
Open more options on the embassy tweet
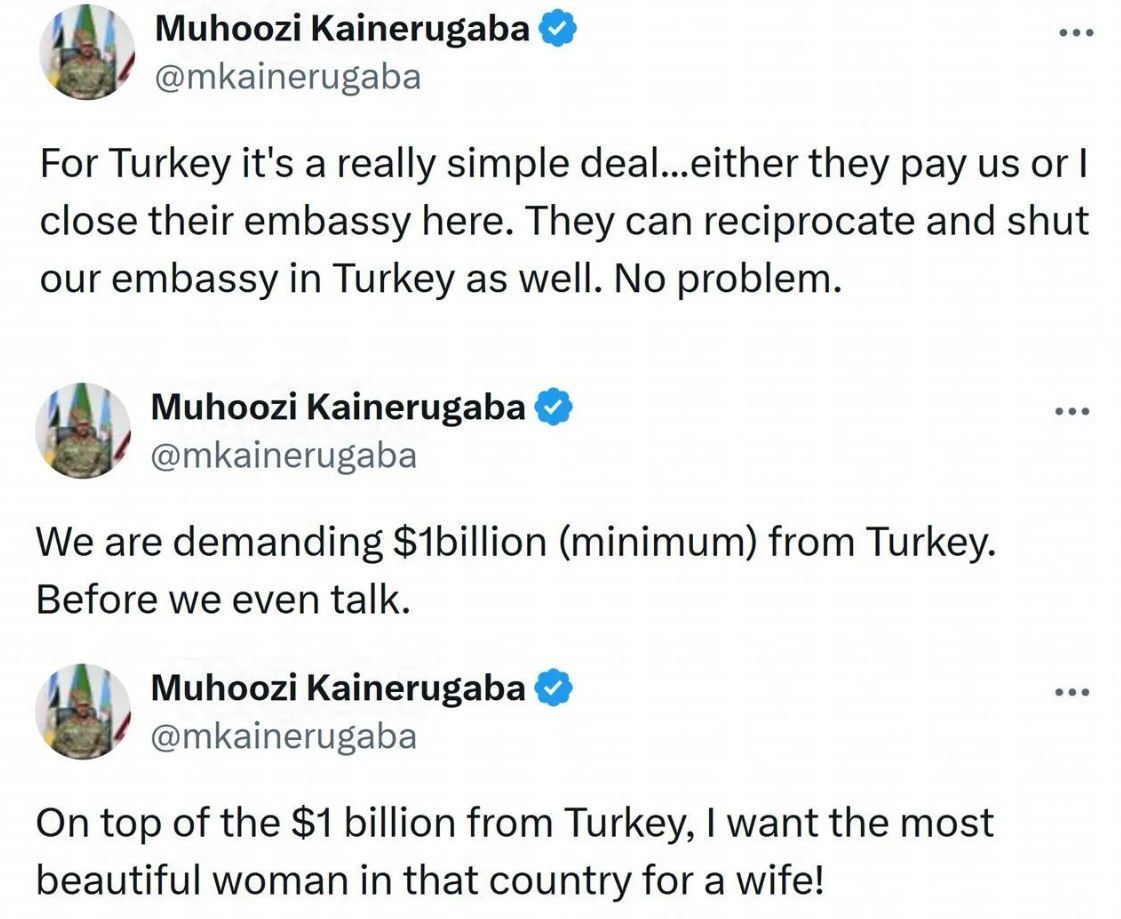coord(1076,33)
